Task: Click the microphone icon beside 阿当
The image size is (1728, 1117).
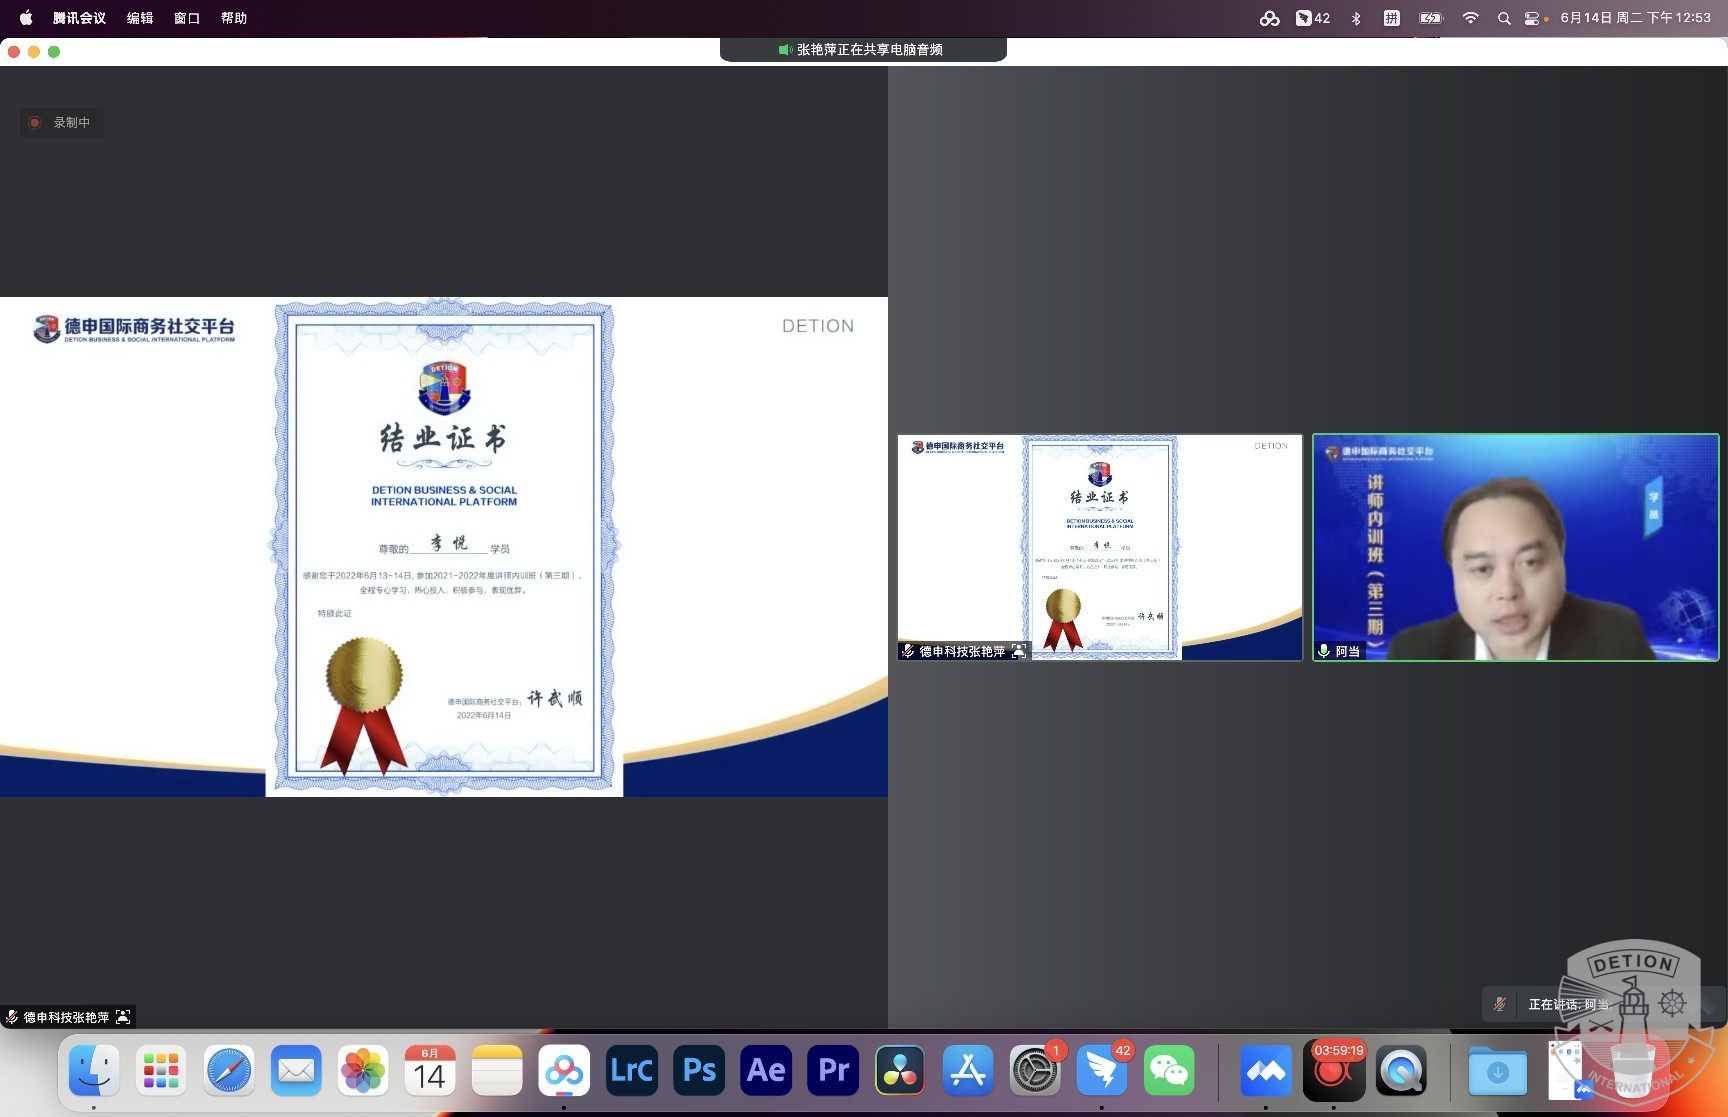Action: point(1324,651)
